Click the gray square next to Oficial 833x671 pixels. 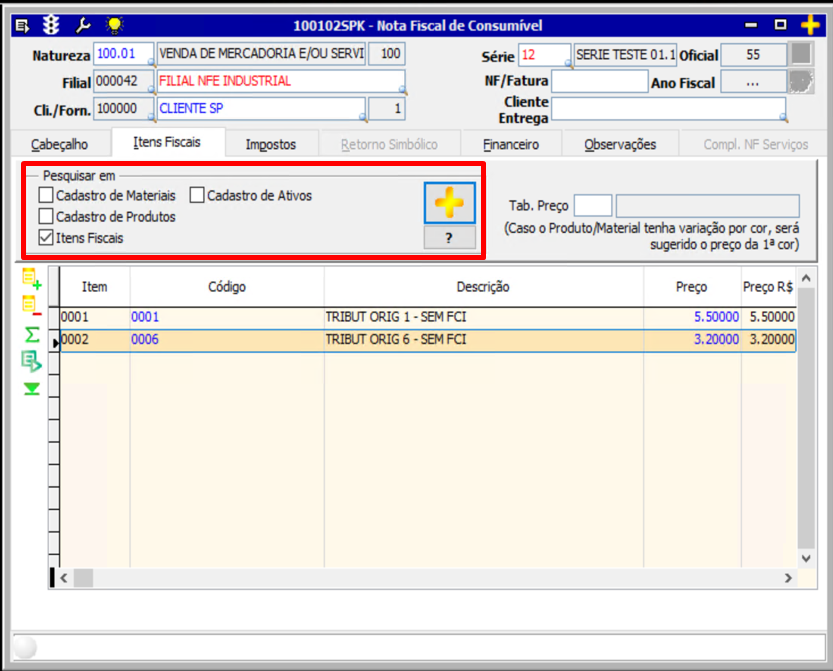coord(801,54)
